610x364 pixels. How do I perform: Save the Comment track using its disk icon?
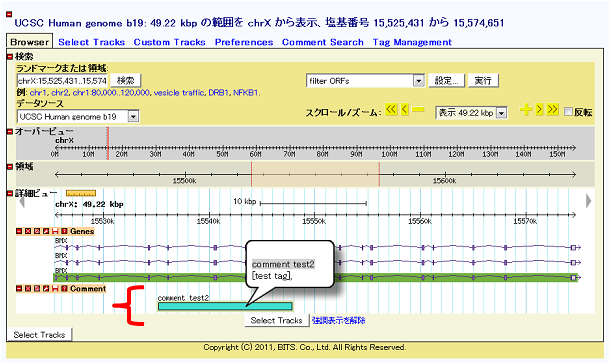tap(55, 289)
